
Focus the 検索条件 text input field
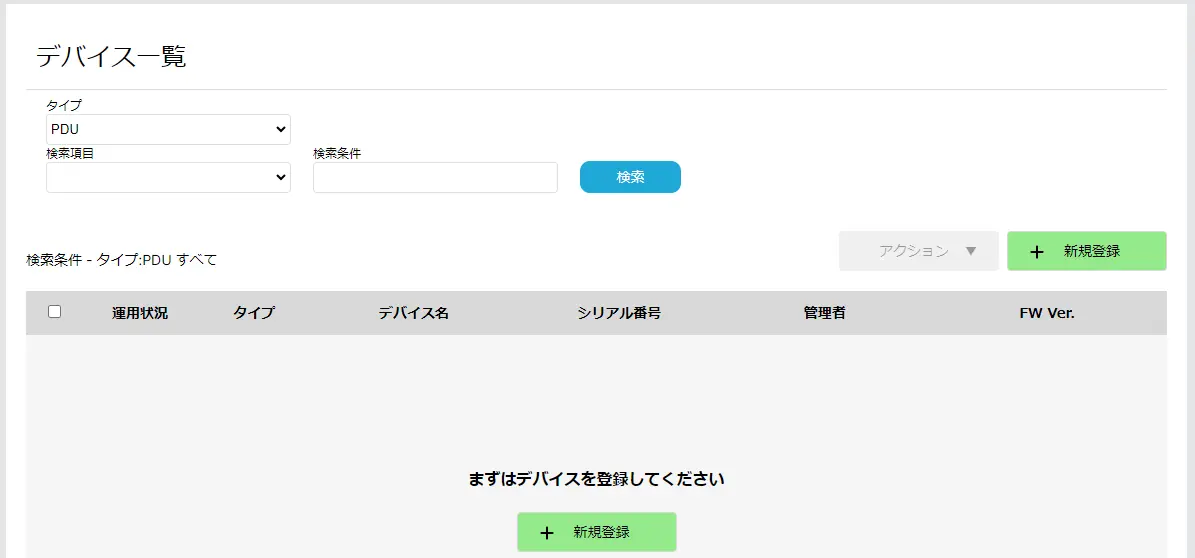click(435, 177)
